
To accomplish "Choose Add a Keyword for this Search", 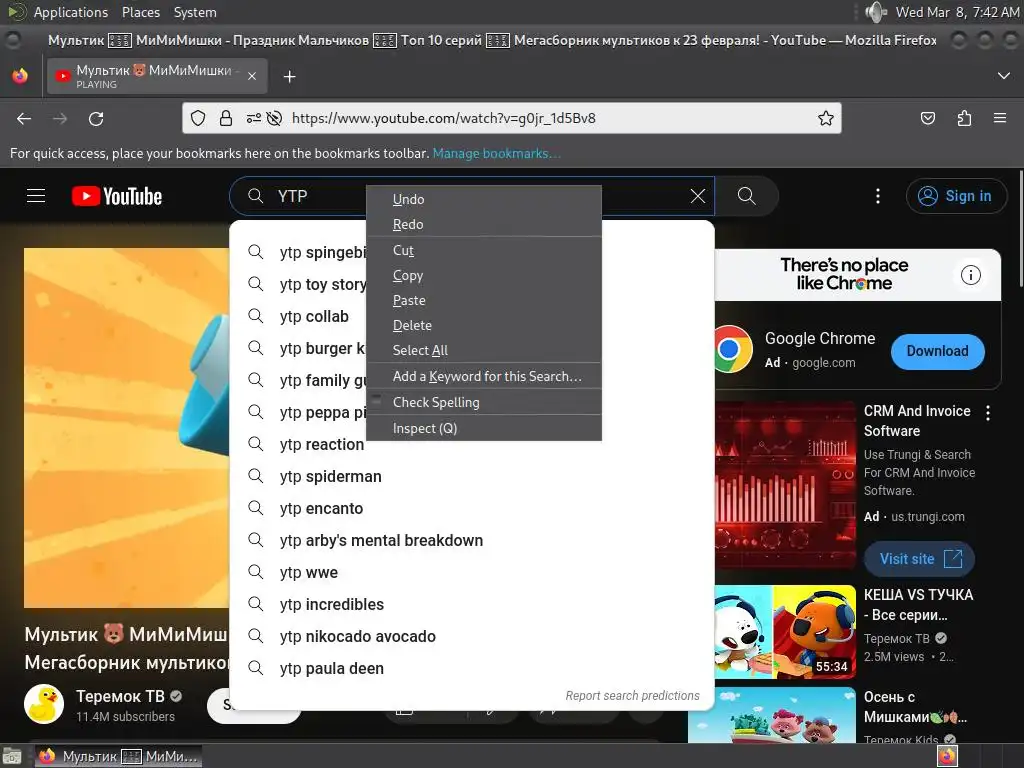I will [484, 376].
